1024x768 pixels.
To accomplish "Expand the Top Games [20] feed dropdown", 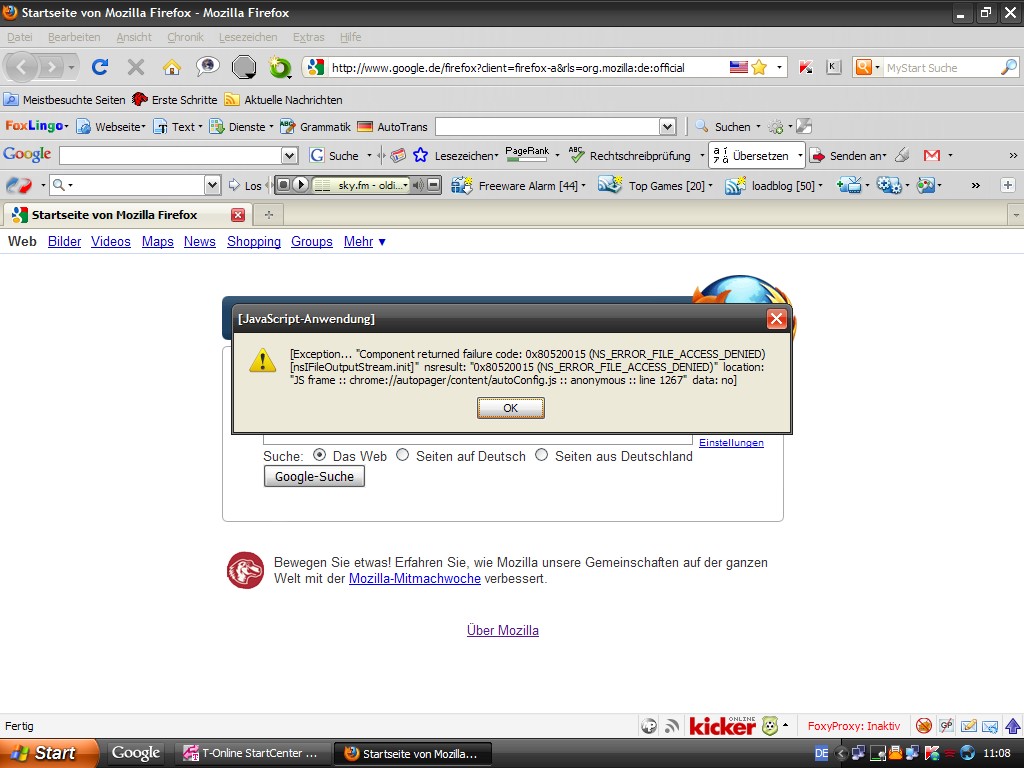I will (710, 186).
